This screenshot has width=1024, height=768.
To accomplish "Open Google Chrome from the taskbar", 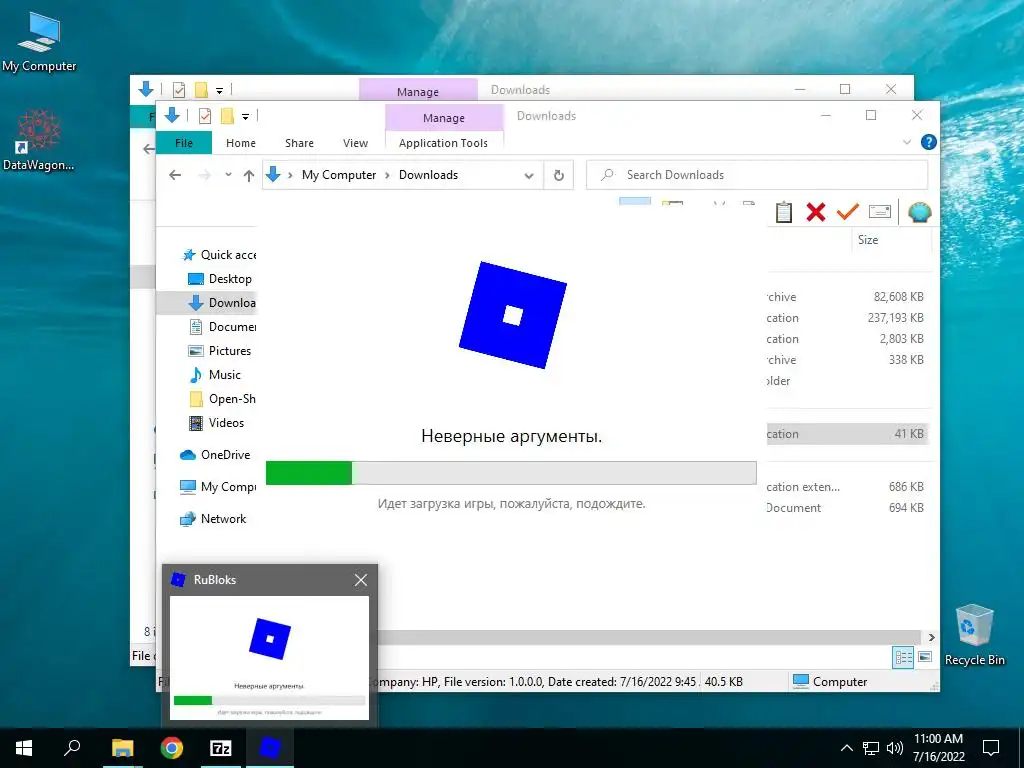I will (x=172, y=748).
